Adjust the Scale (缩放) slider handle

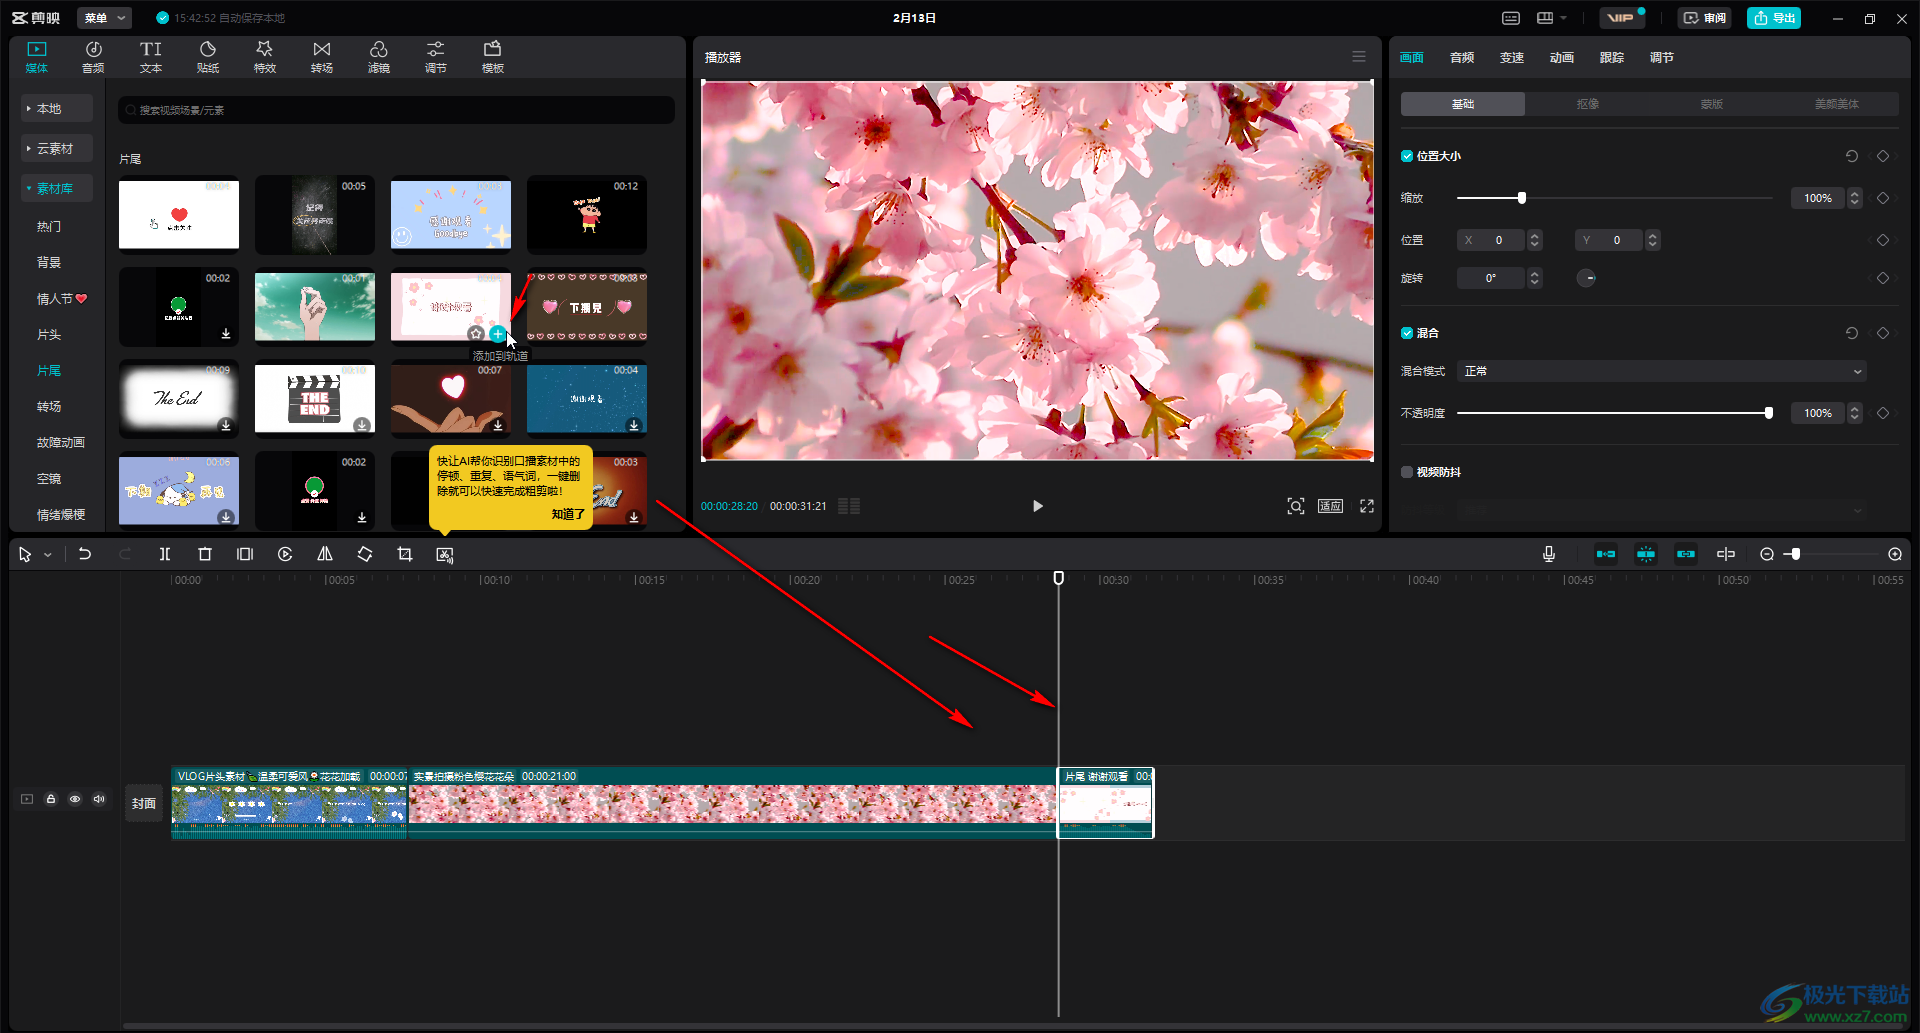(1522, 198)
